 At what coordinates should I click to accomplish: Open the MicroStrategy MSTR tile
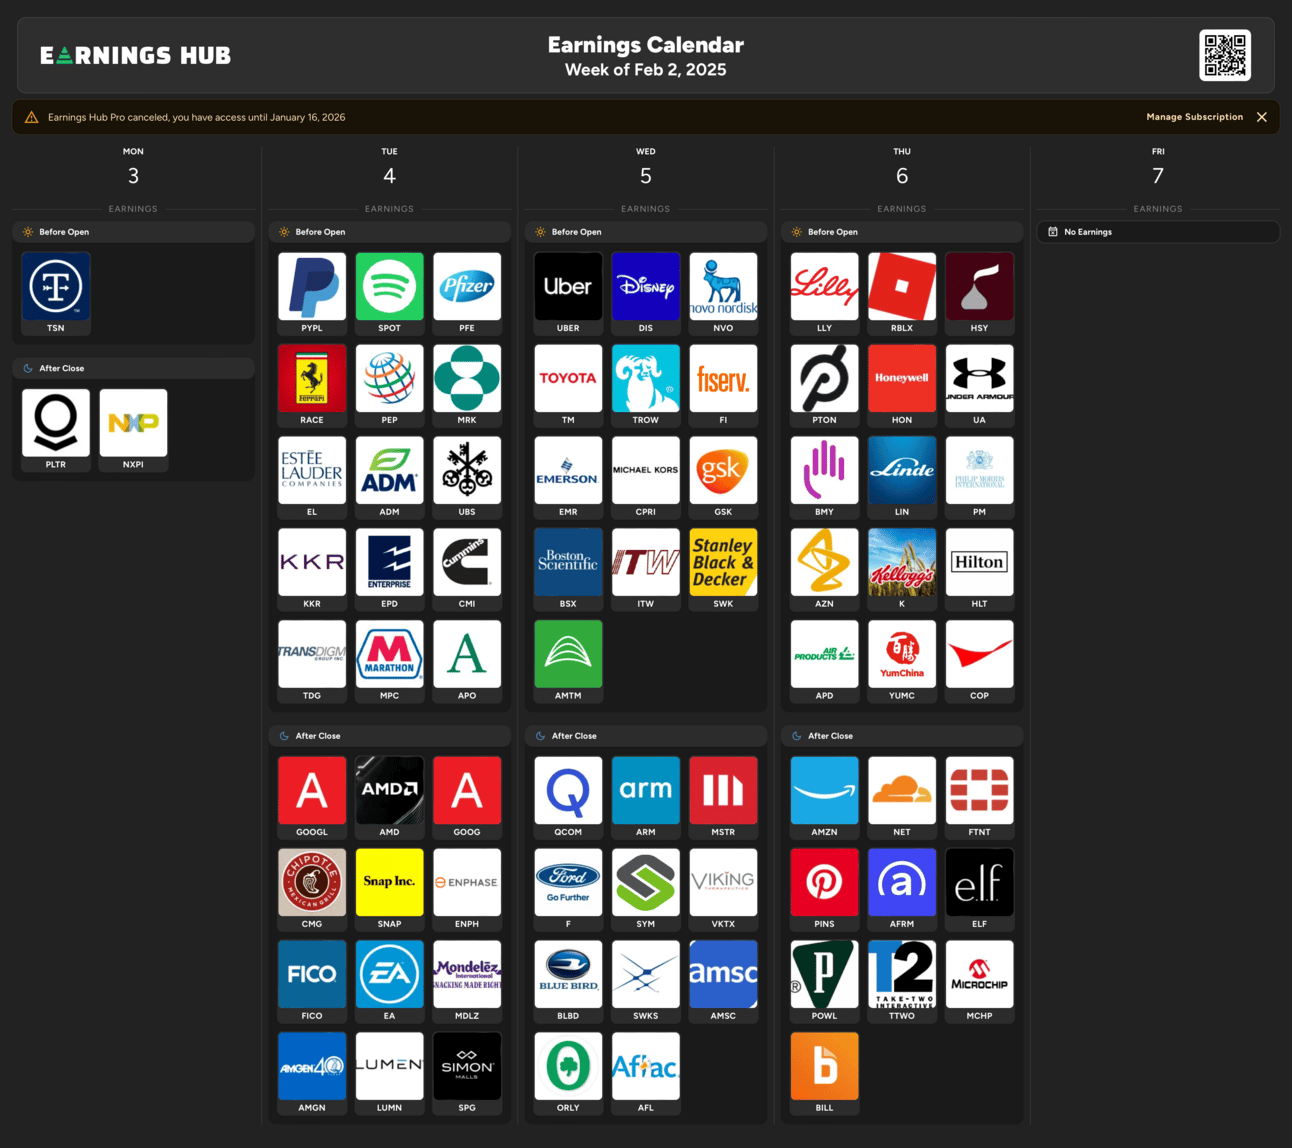click(x=723, y=797)
